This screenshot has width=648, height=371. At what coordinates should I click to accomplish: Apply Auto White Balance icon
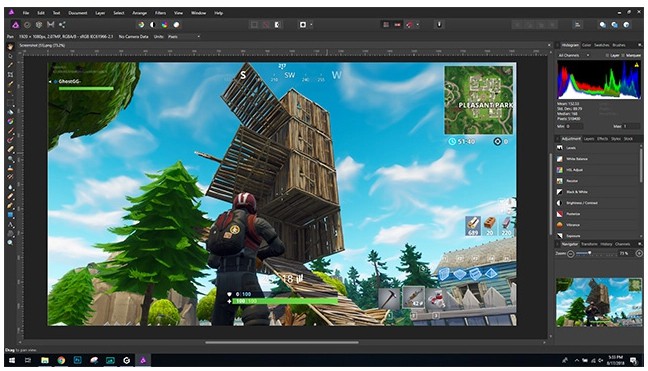[x=176, y=25]
